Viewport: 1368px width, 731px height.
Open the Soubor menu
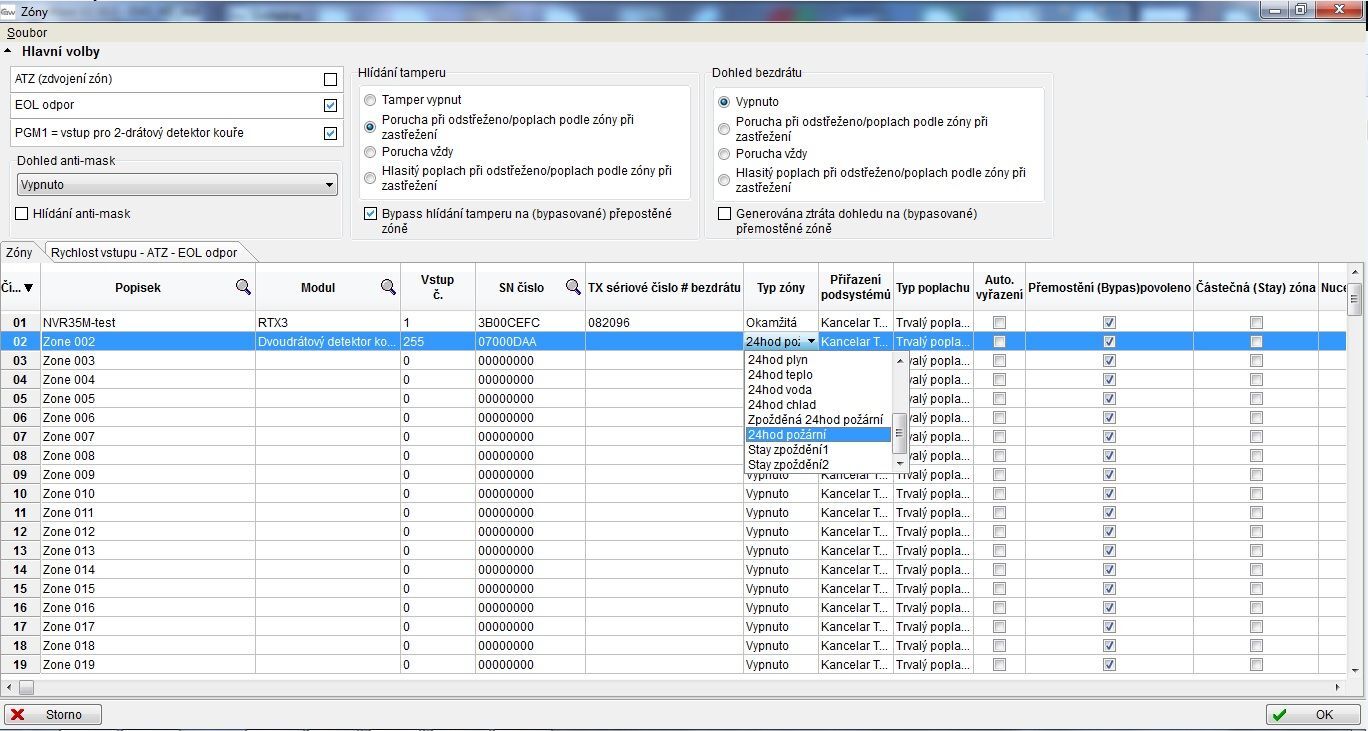click(x=27, y=33)
